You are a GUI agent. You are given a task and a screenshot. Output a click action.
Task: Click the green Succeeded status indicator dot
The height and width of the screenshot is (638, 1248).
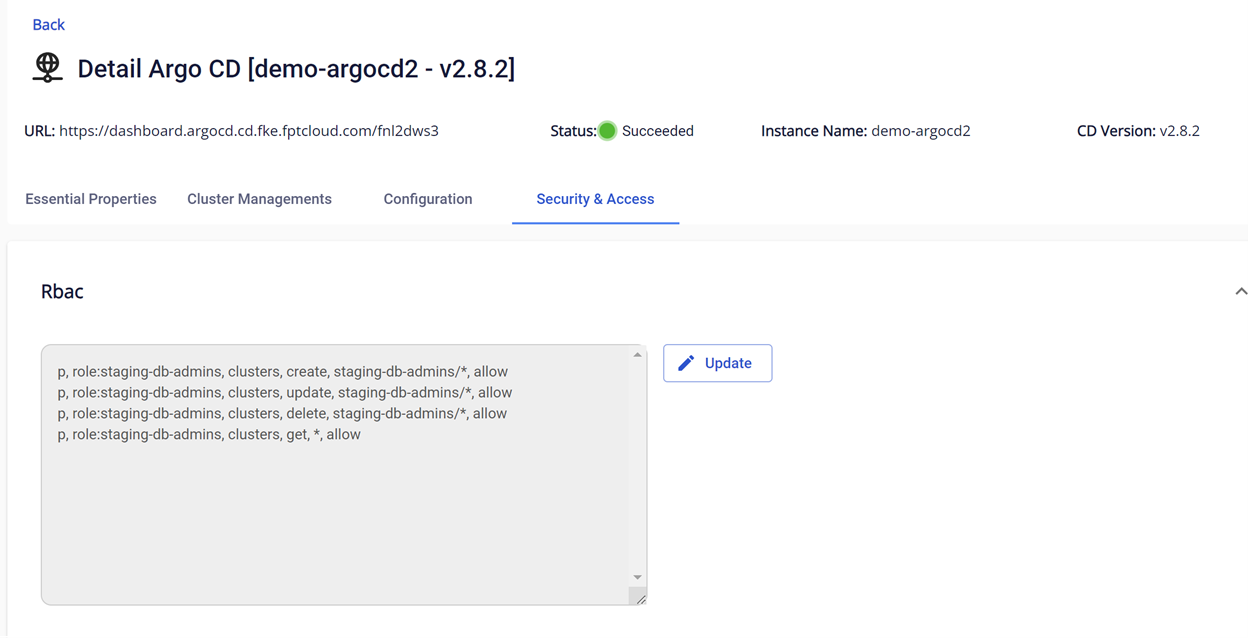[x=607, y=131]
